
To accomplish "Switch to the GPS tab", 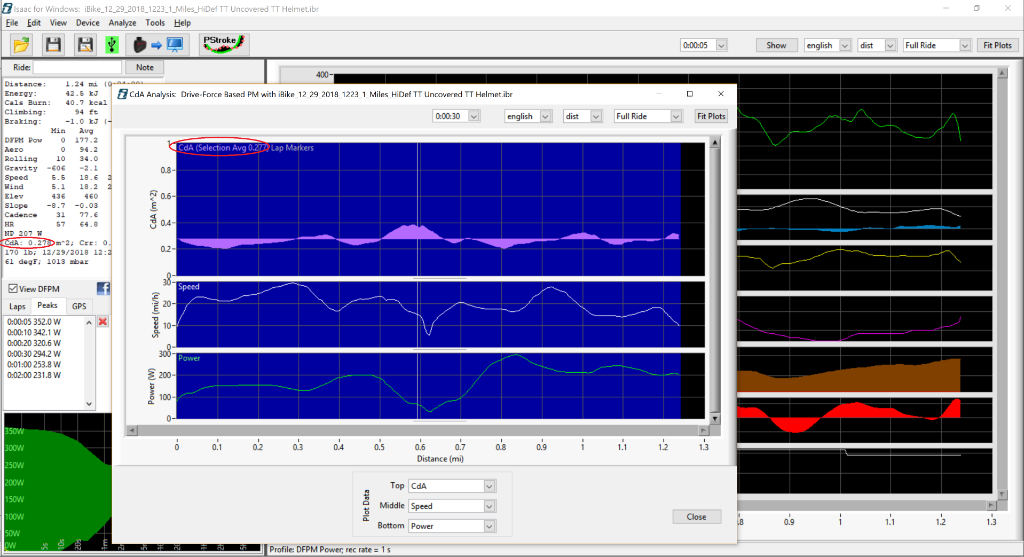I will click(x=79, y=306).
